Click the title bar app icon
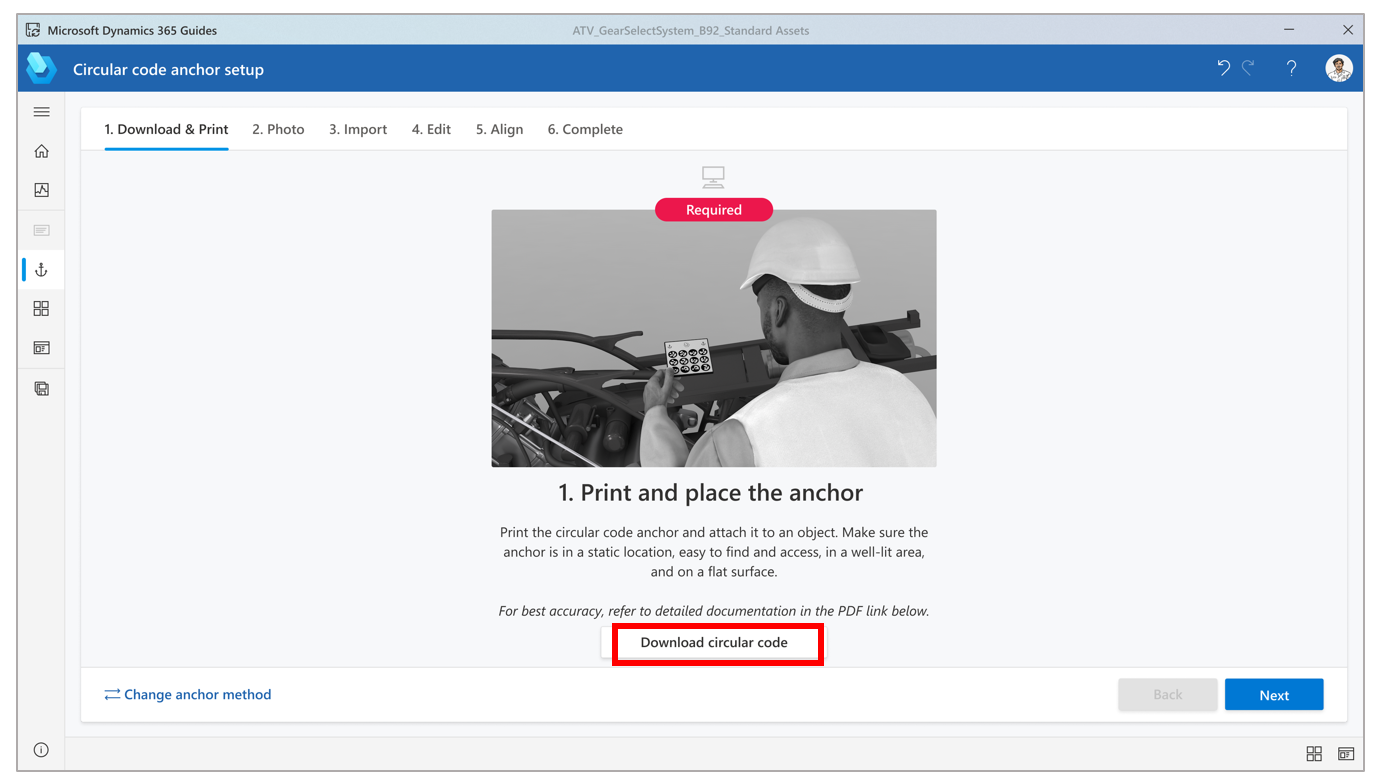The image size is (1375, 784). (x=33, y=30)
